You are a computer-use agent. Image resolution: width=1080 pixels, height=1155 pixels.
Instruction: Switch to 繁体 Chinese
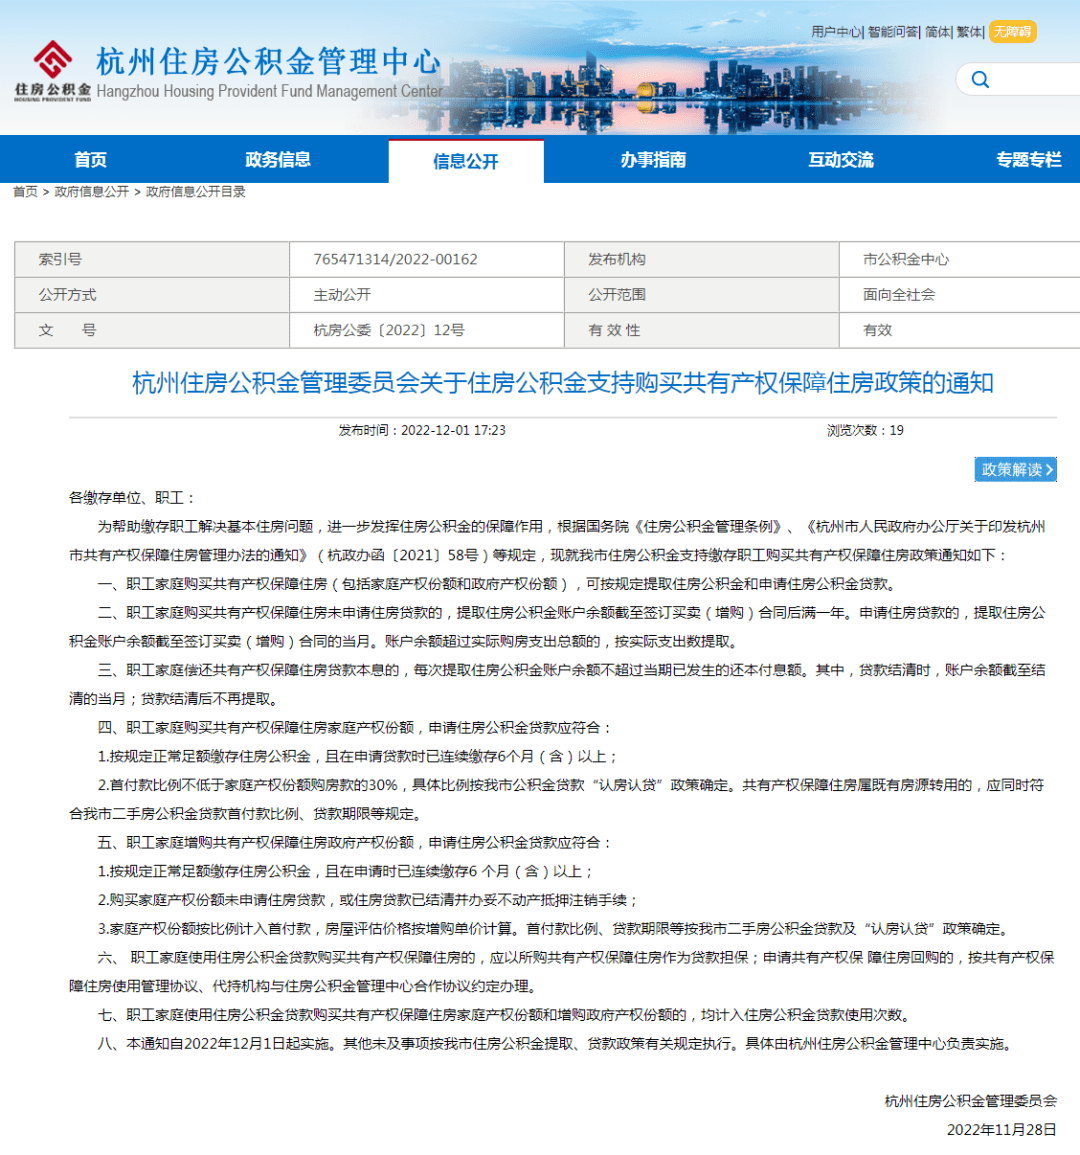(x=969, y=32)
